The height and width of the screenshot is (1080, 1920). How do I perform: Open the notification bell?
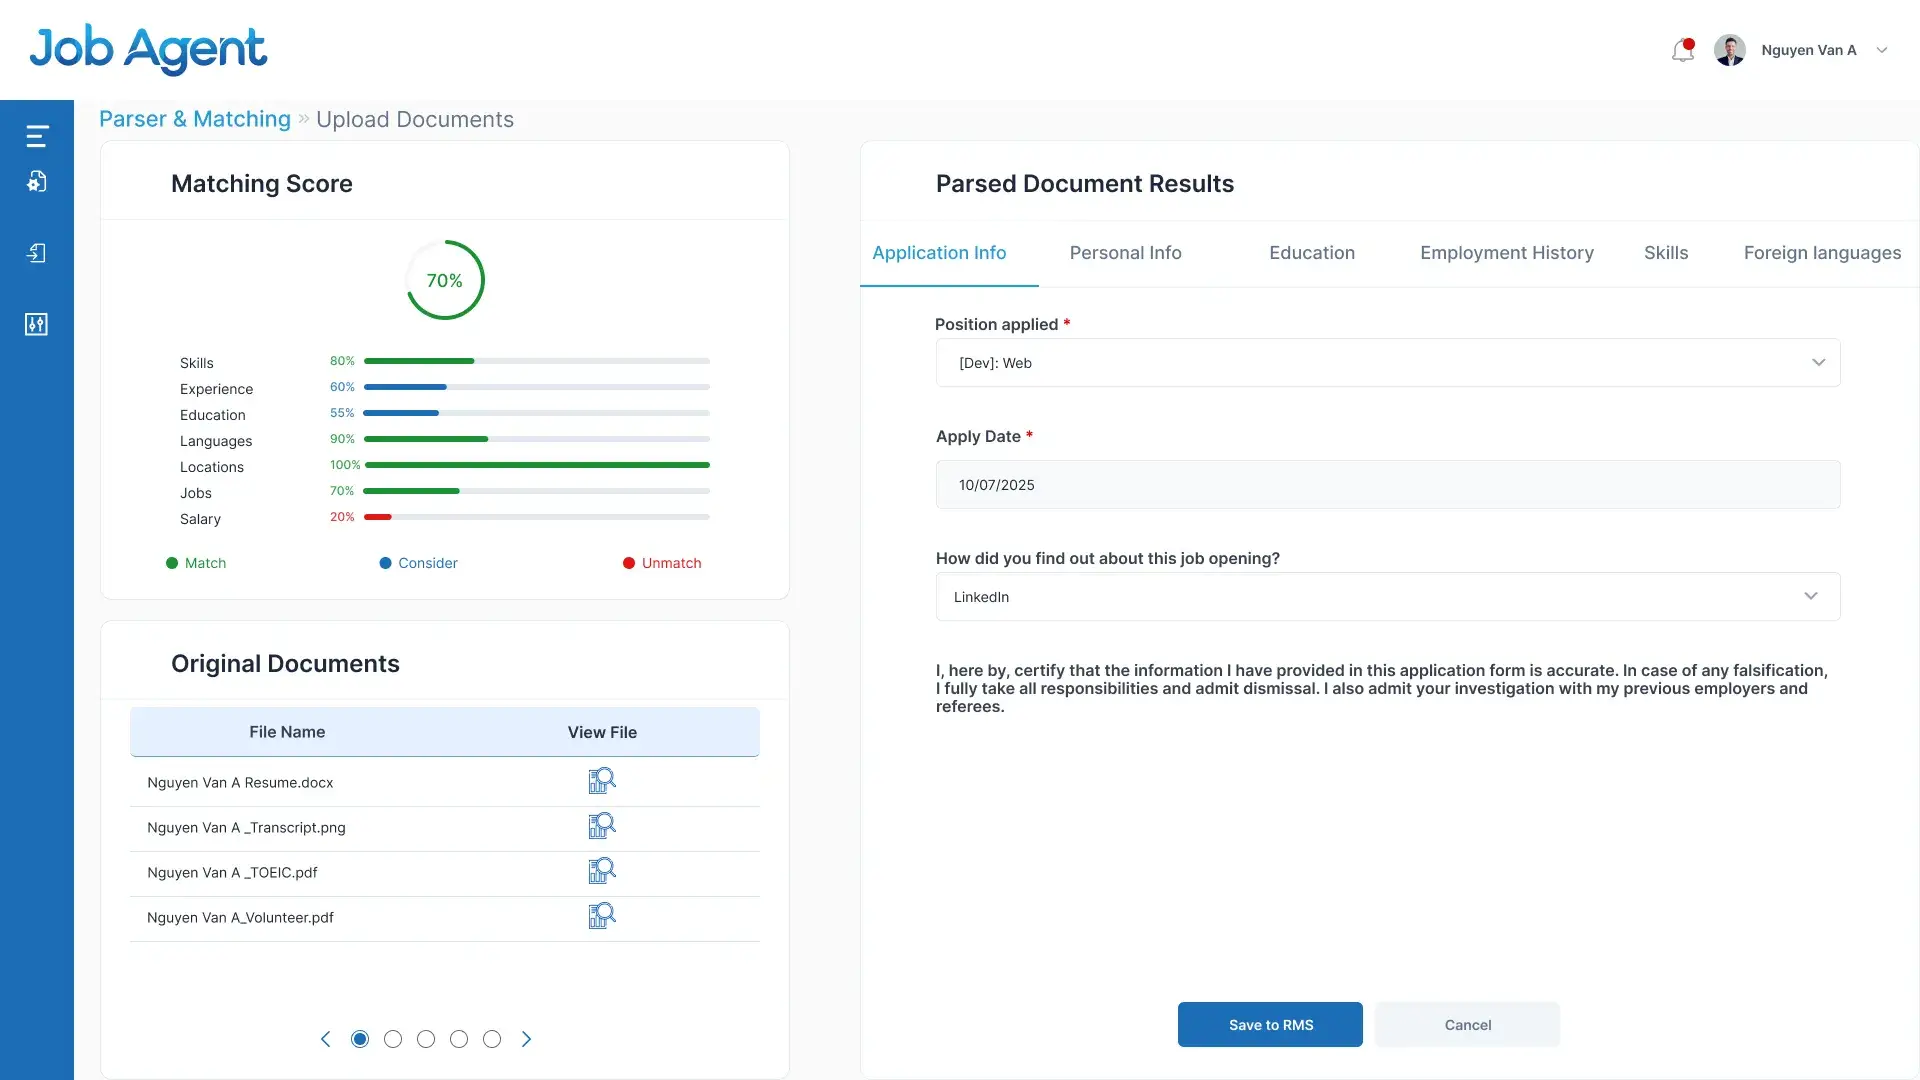coord(1683,50)
